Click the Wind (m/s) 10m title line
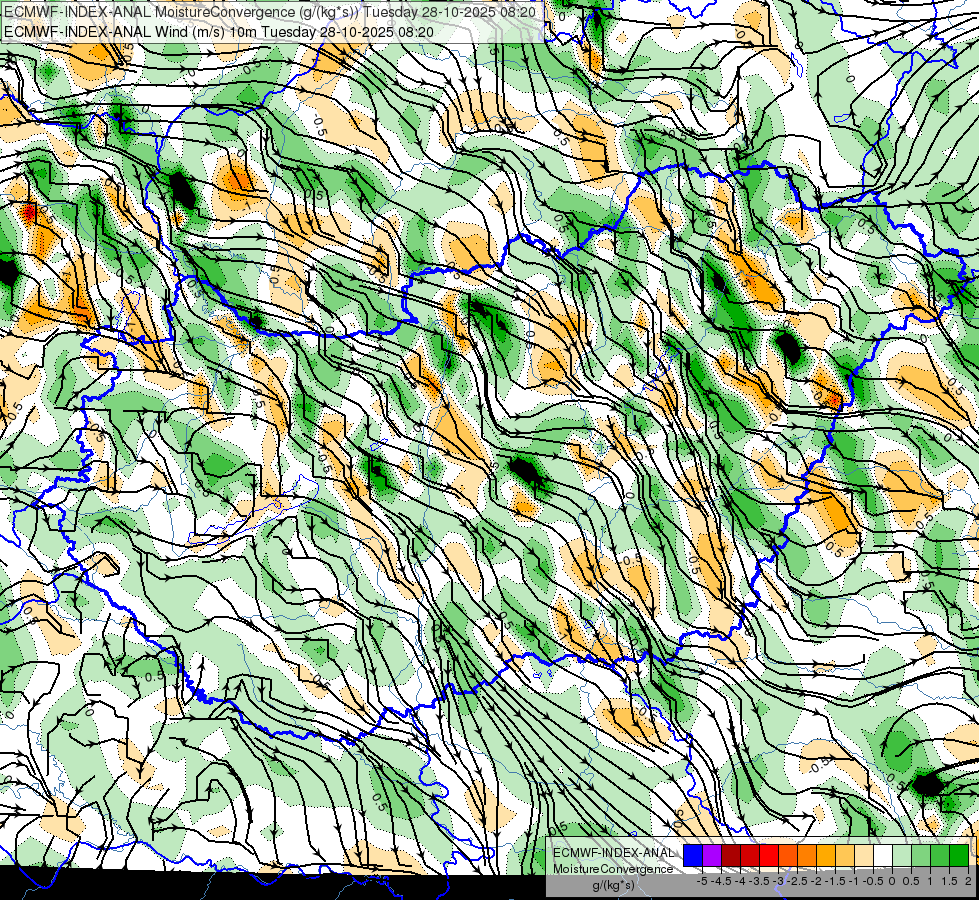This screenshot has width=979, height=900. (219, 32)
